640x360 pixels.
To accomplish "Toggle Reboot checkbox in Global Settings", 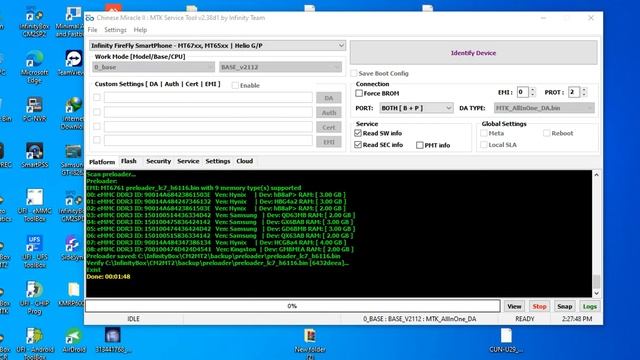I will [547, 133].
